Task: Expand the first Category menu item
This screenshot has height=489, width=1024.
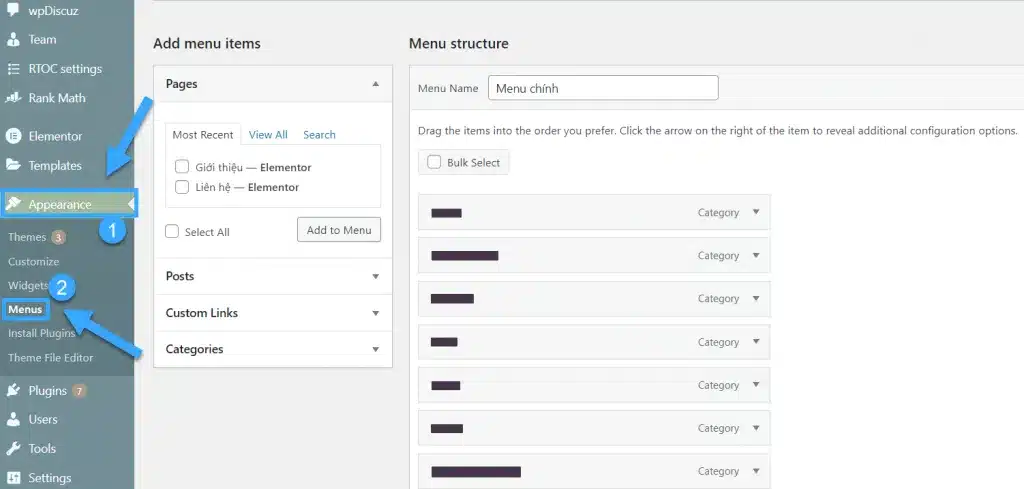Action: 756,212
